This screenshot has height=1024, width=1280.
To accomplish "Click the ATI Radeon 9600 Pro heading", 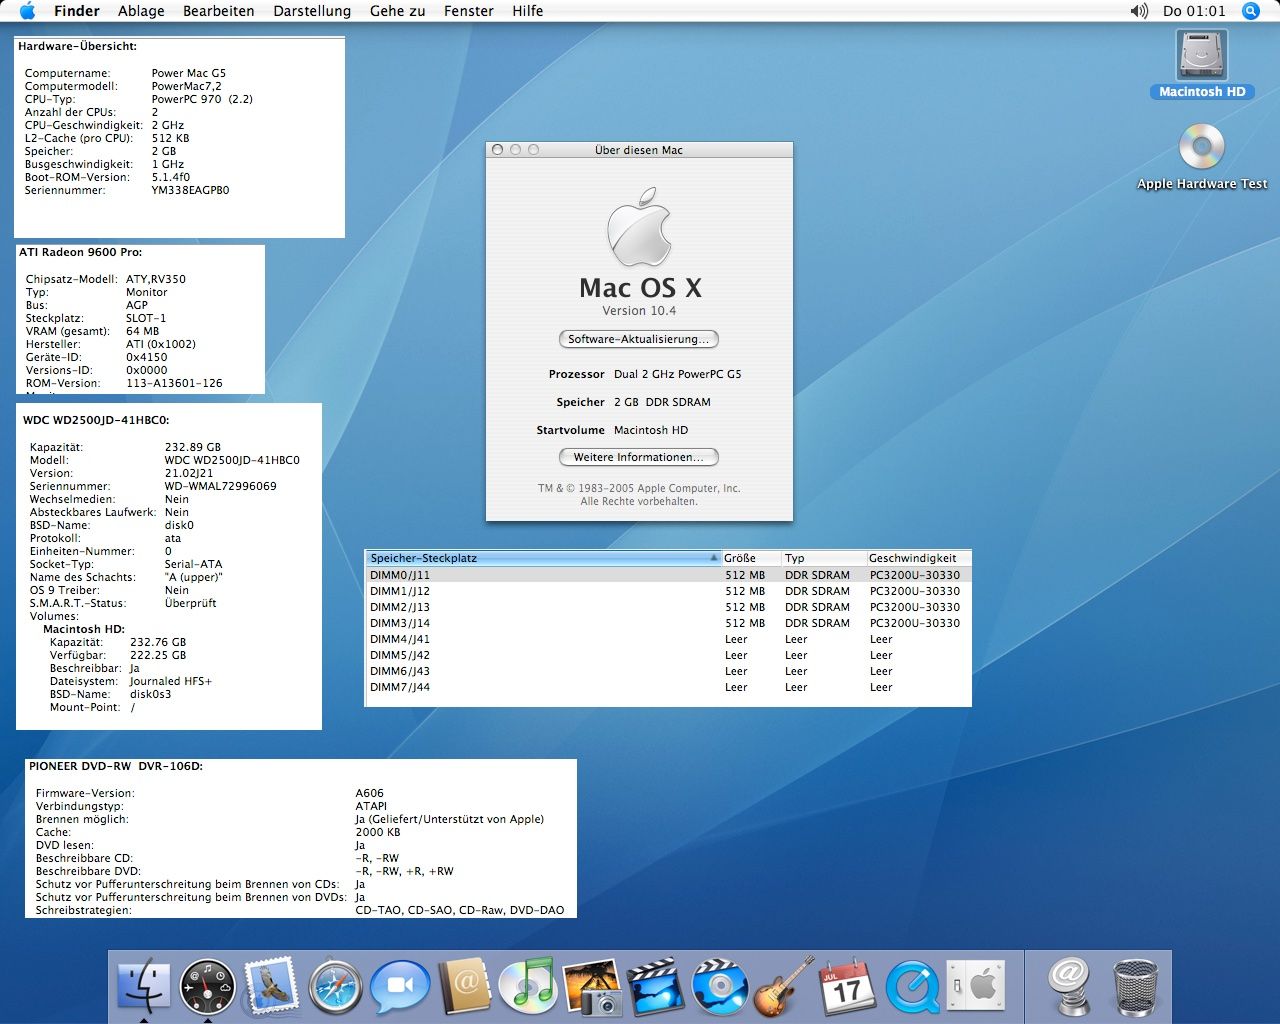I will 80,252.
